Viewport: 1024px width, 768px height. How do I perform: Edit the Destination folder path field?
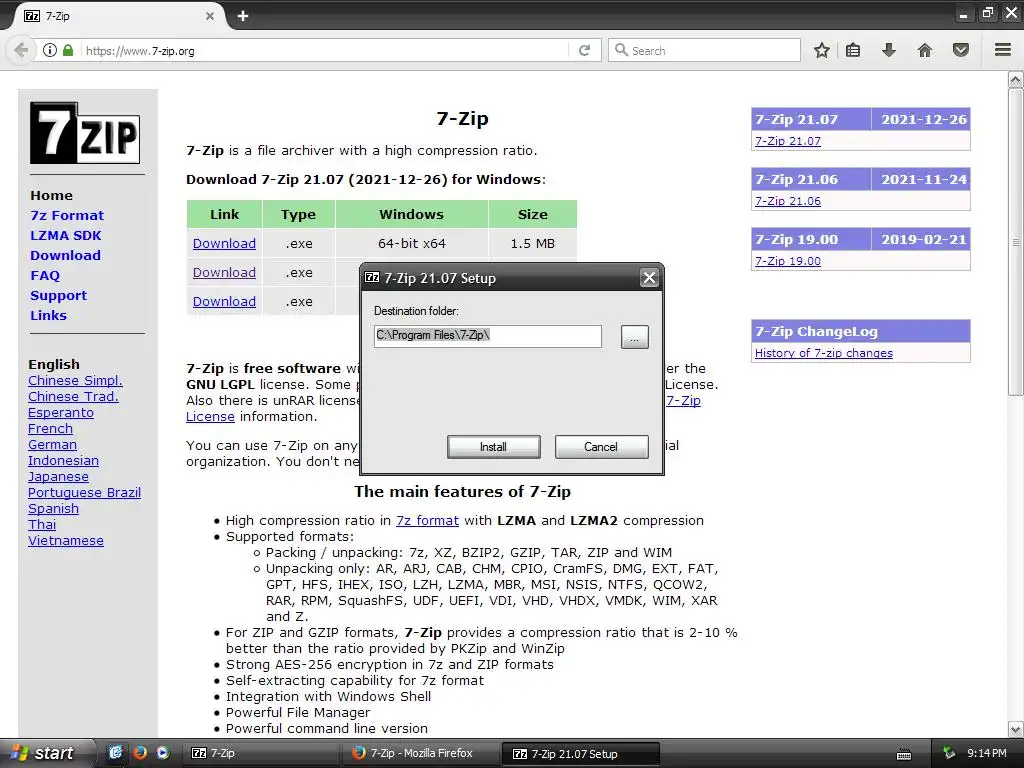pos(488,336)
